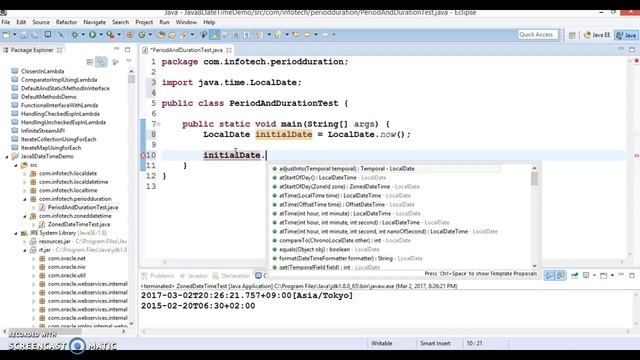Viewport: 640px width, 360px height.
Task: Click the Open Perspective icon
Action: pos(572,35)
